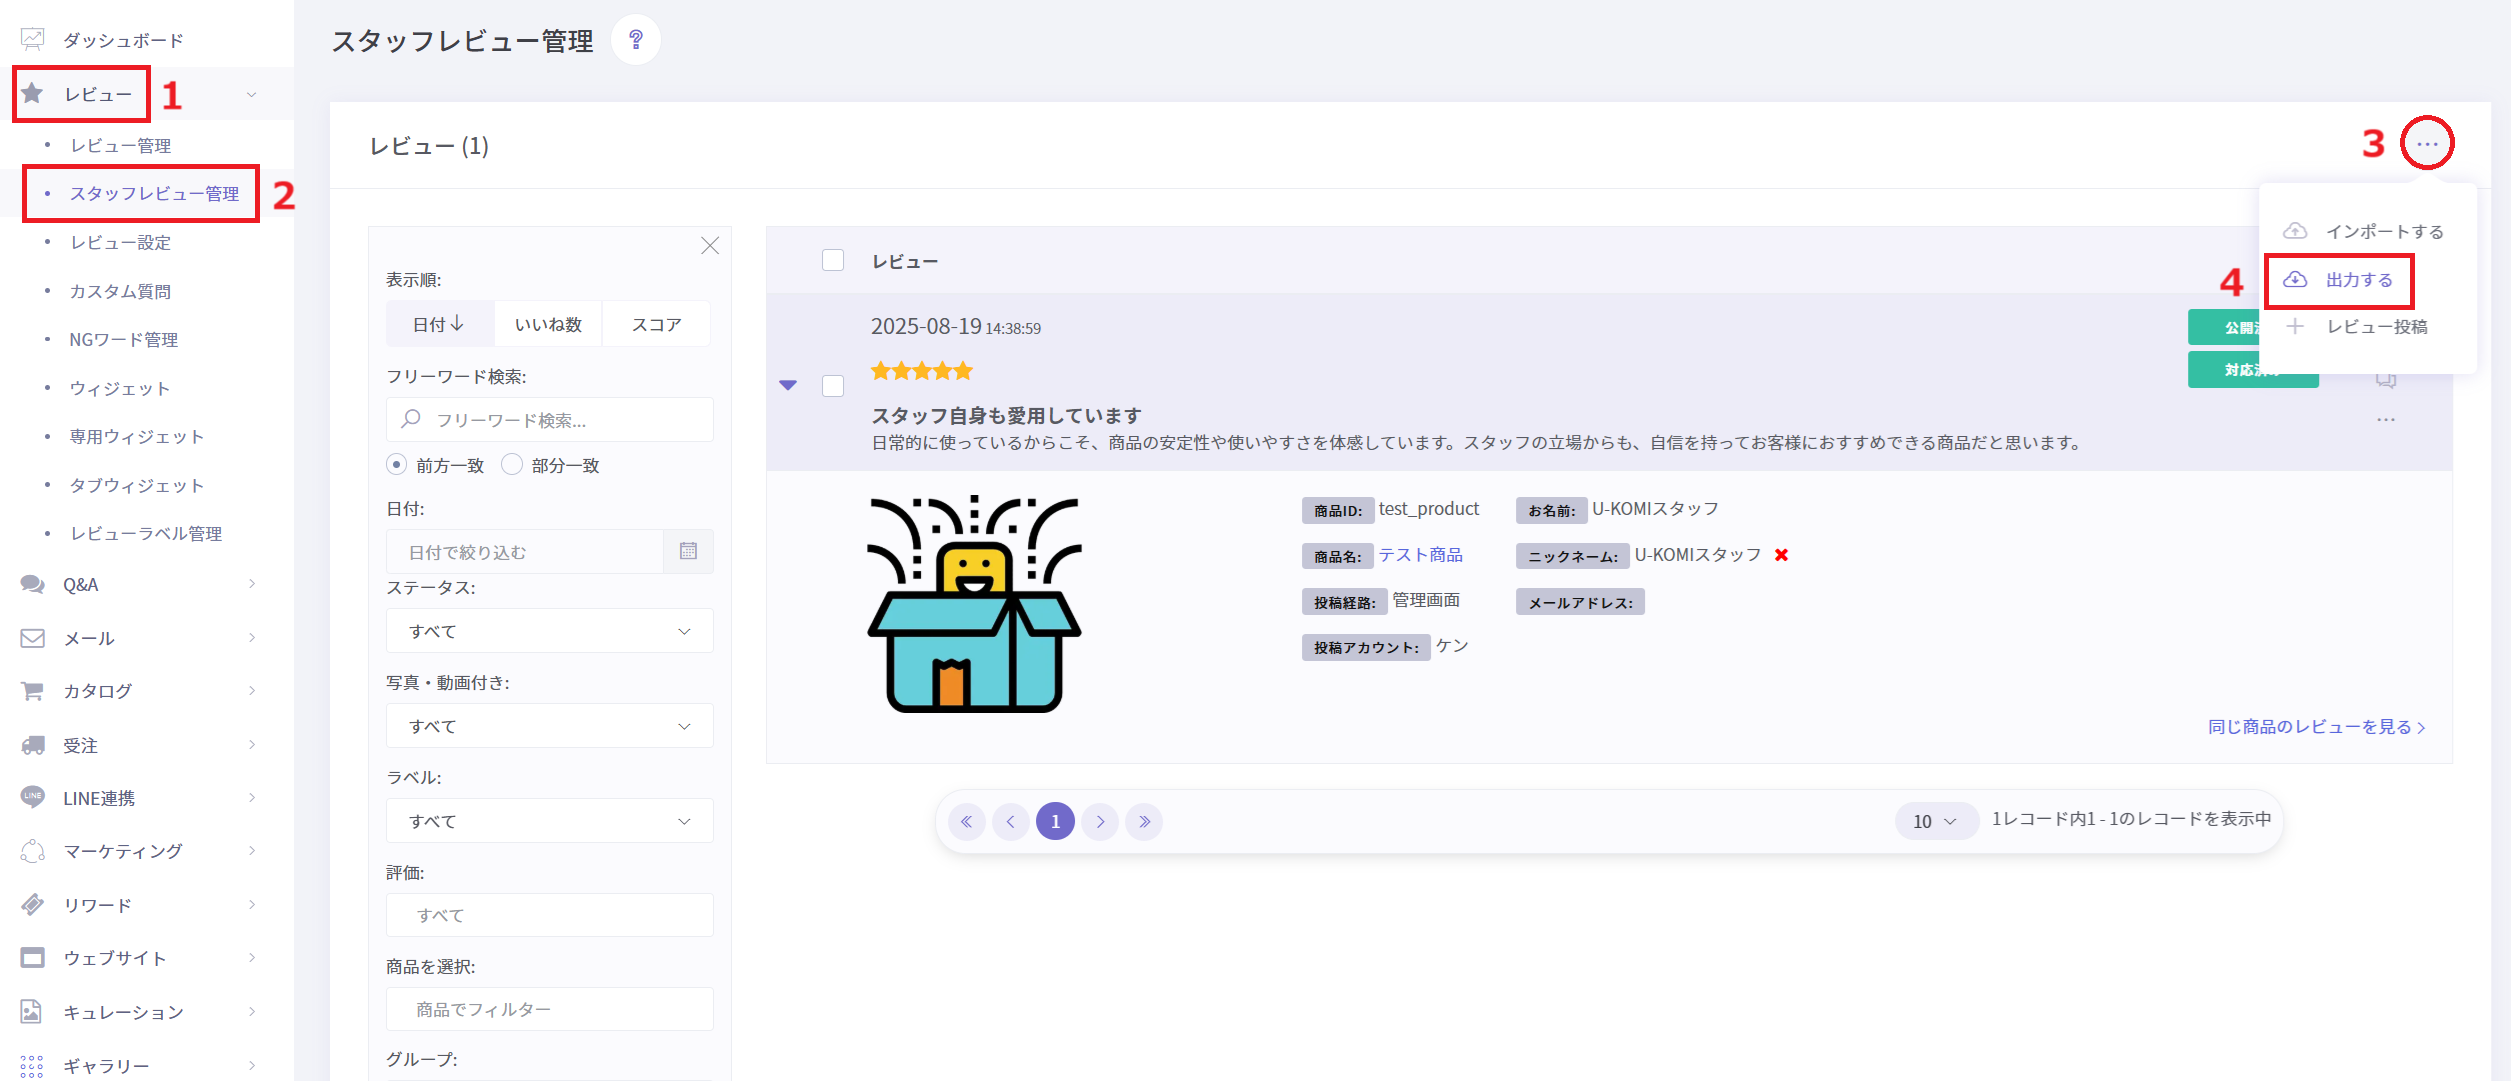The height and width of the screenshot is (1081, 2511).
Task: Open the 同じ商品のレビューを見る link
Action: click(2315, 727)
